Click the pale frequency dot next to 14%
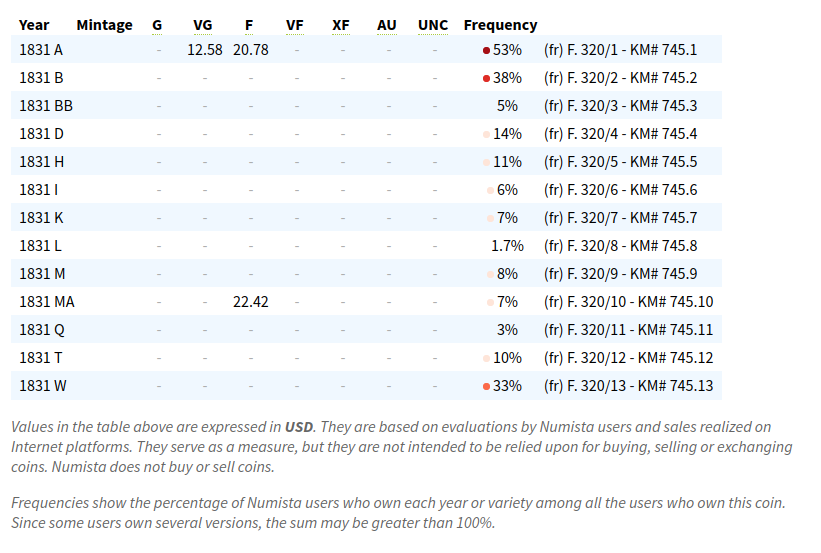 point(486,134)
